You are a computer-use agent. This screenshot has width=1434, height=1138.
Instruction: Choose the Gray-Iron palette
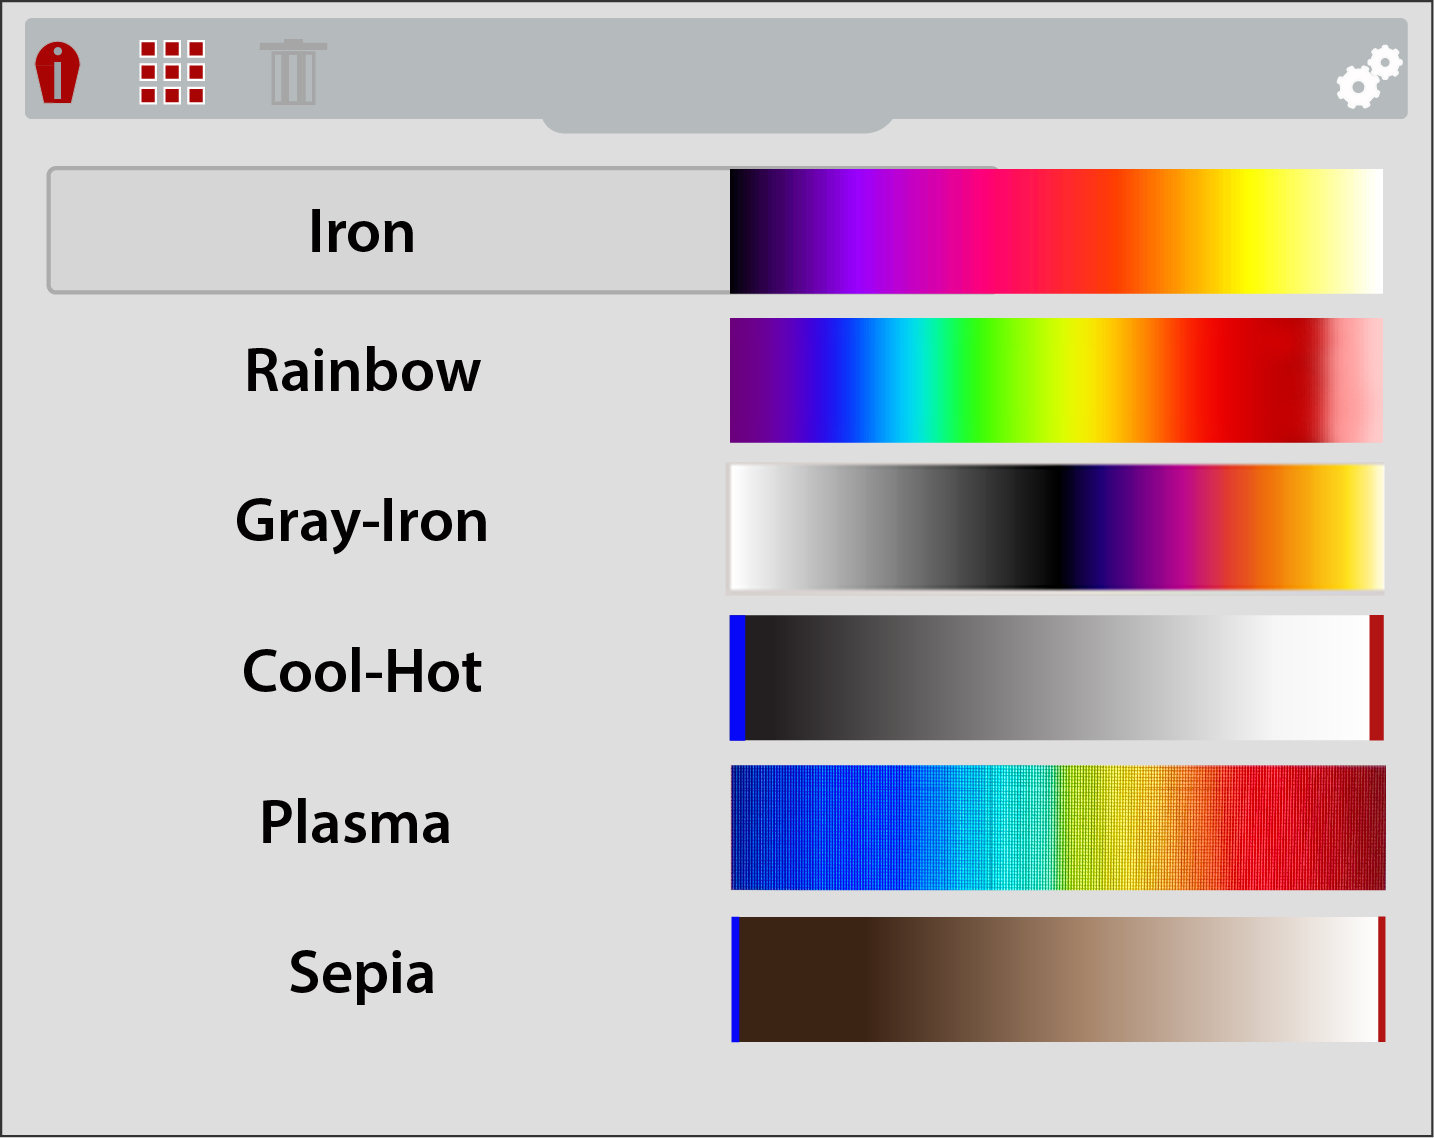(x=362, y=521)
